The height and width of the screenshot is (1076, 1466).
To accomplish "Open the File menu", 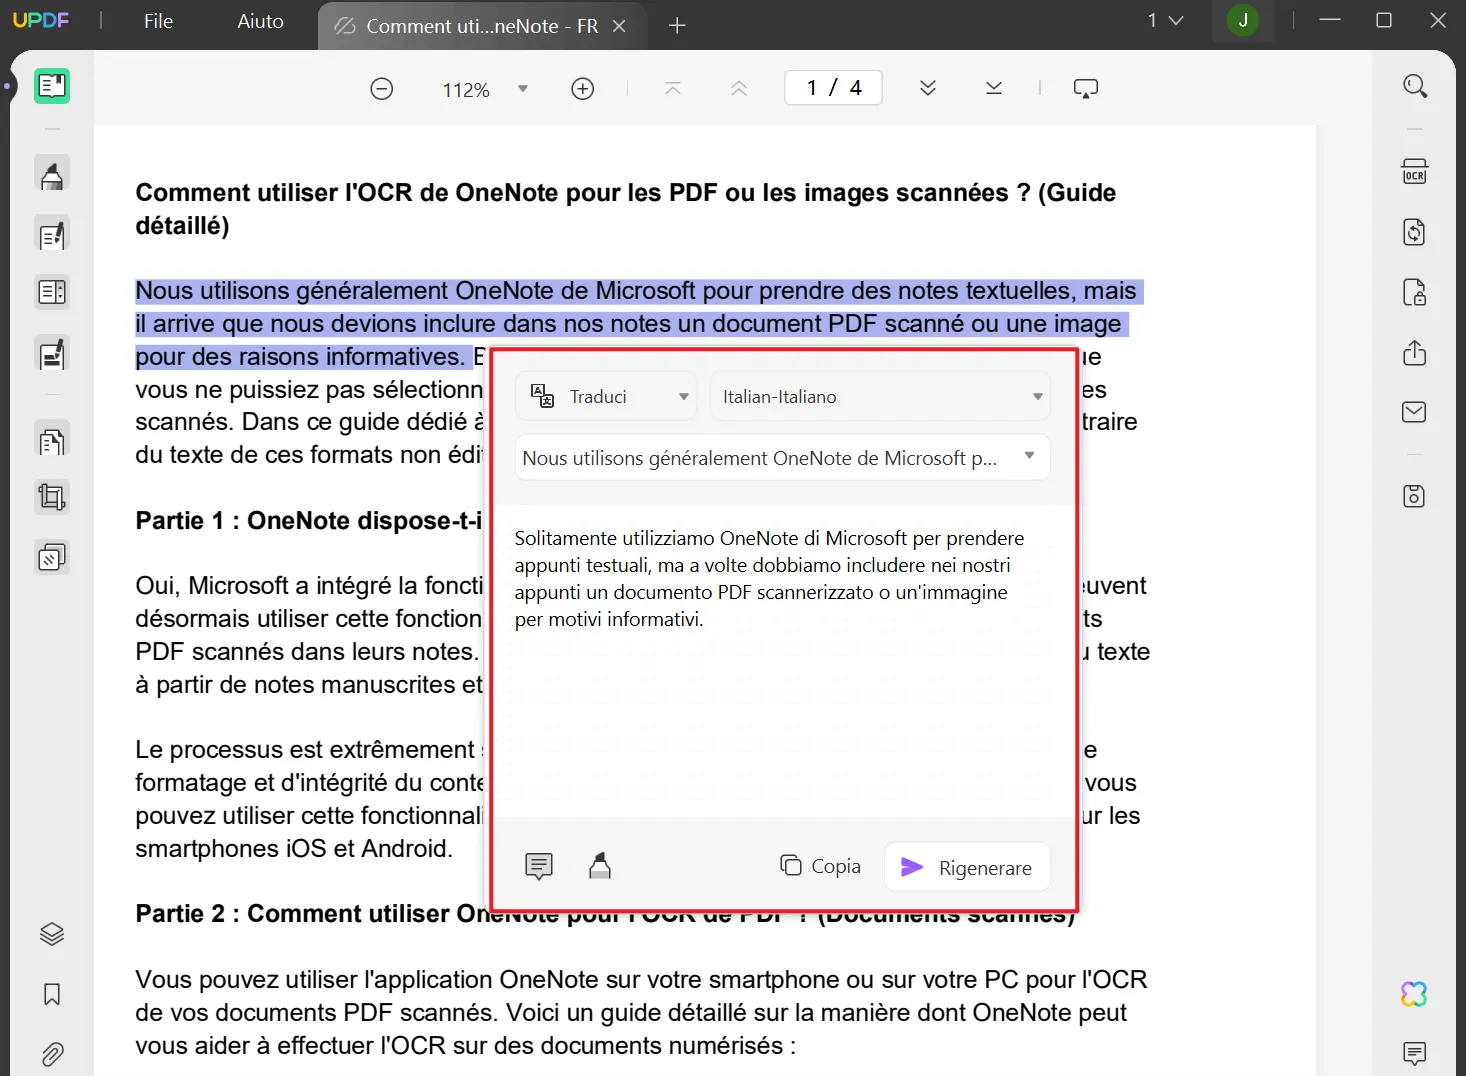I will 158,21.
